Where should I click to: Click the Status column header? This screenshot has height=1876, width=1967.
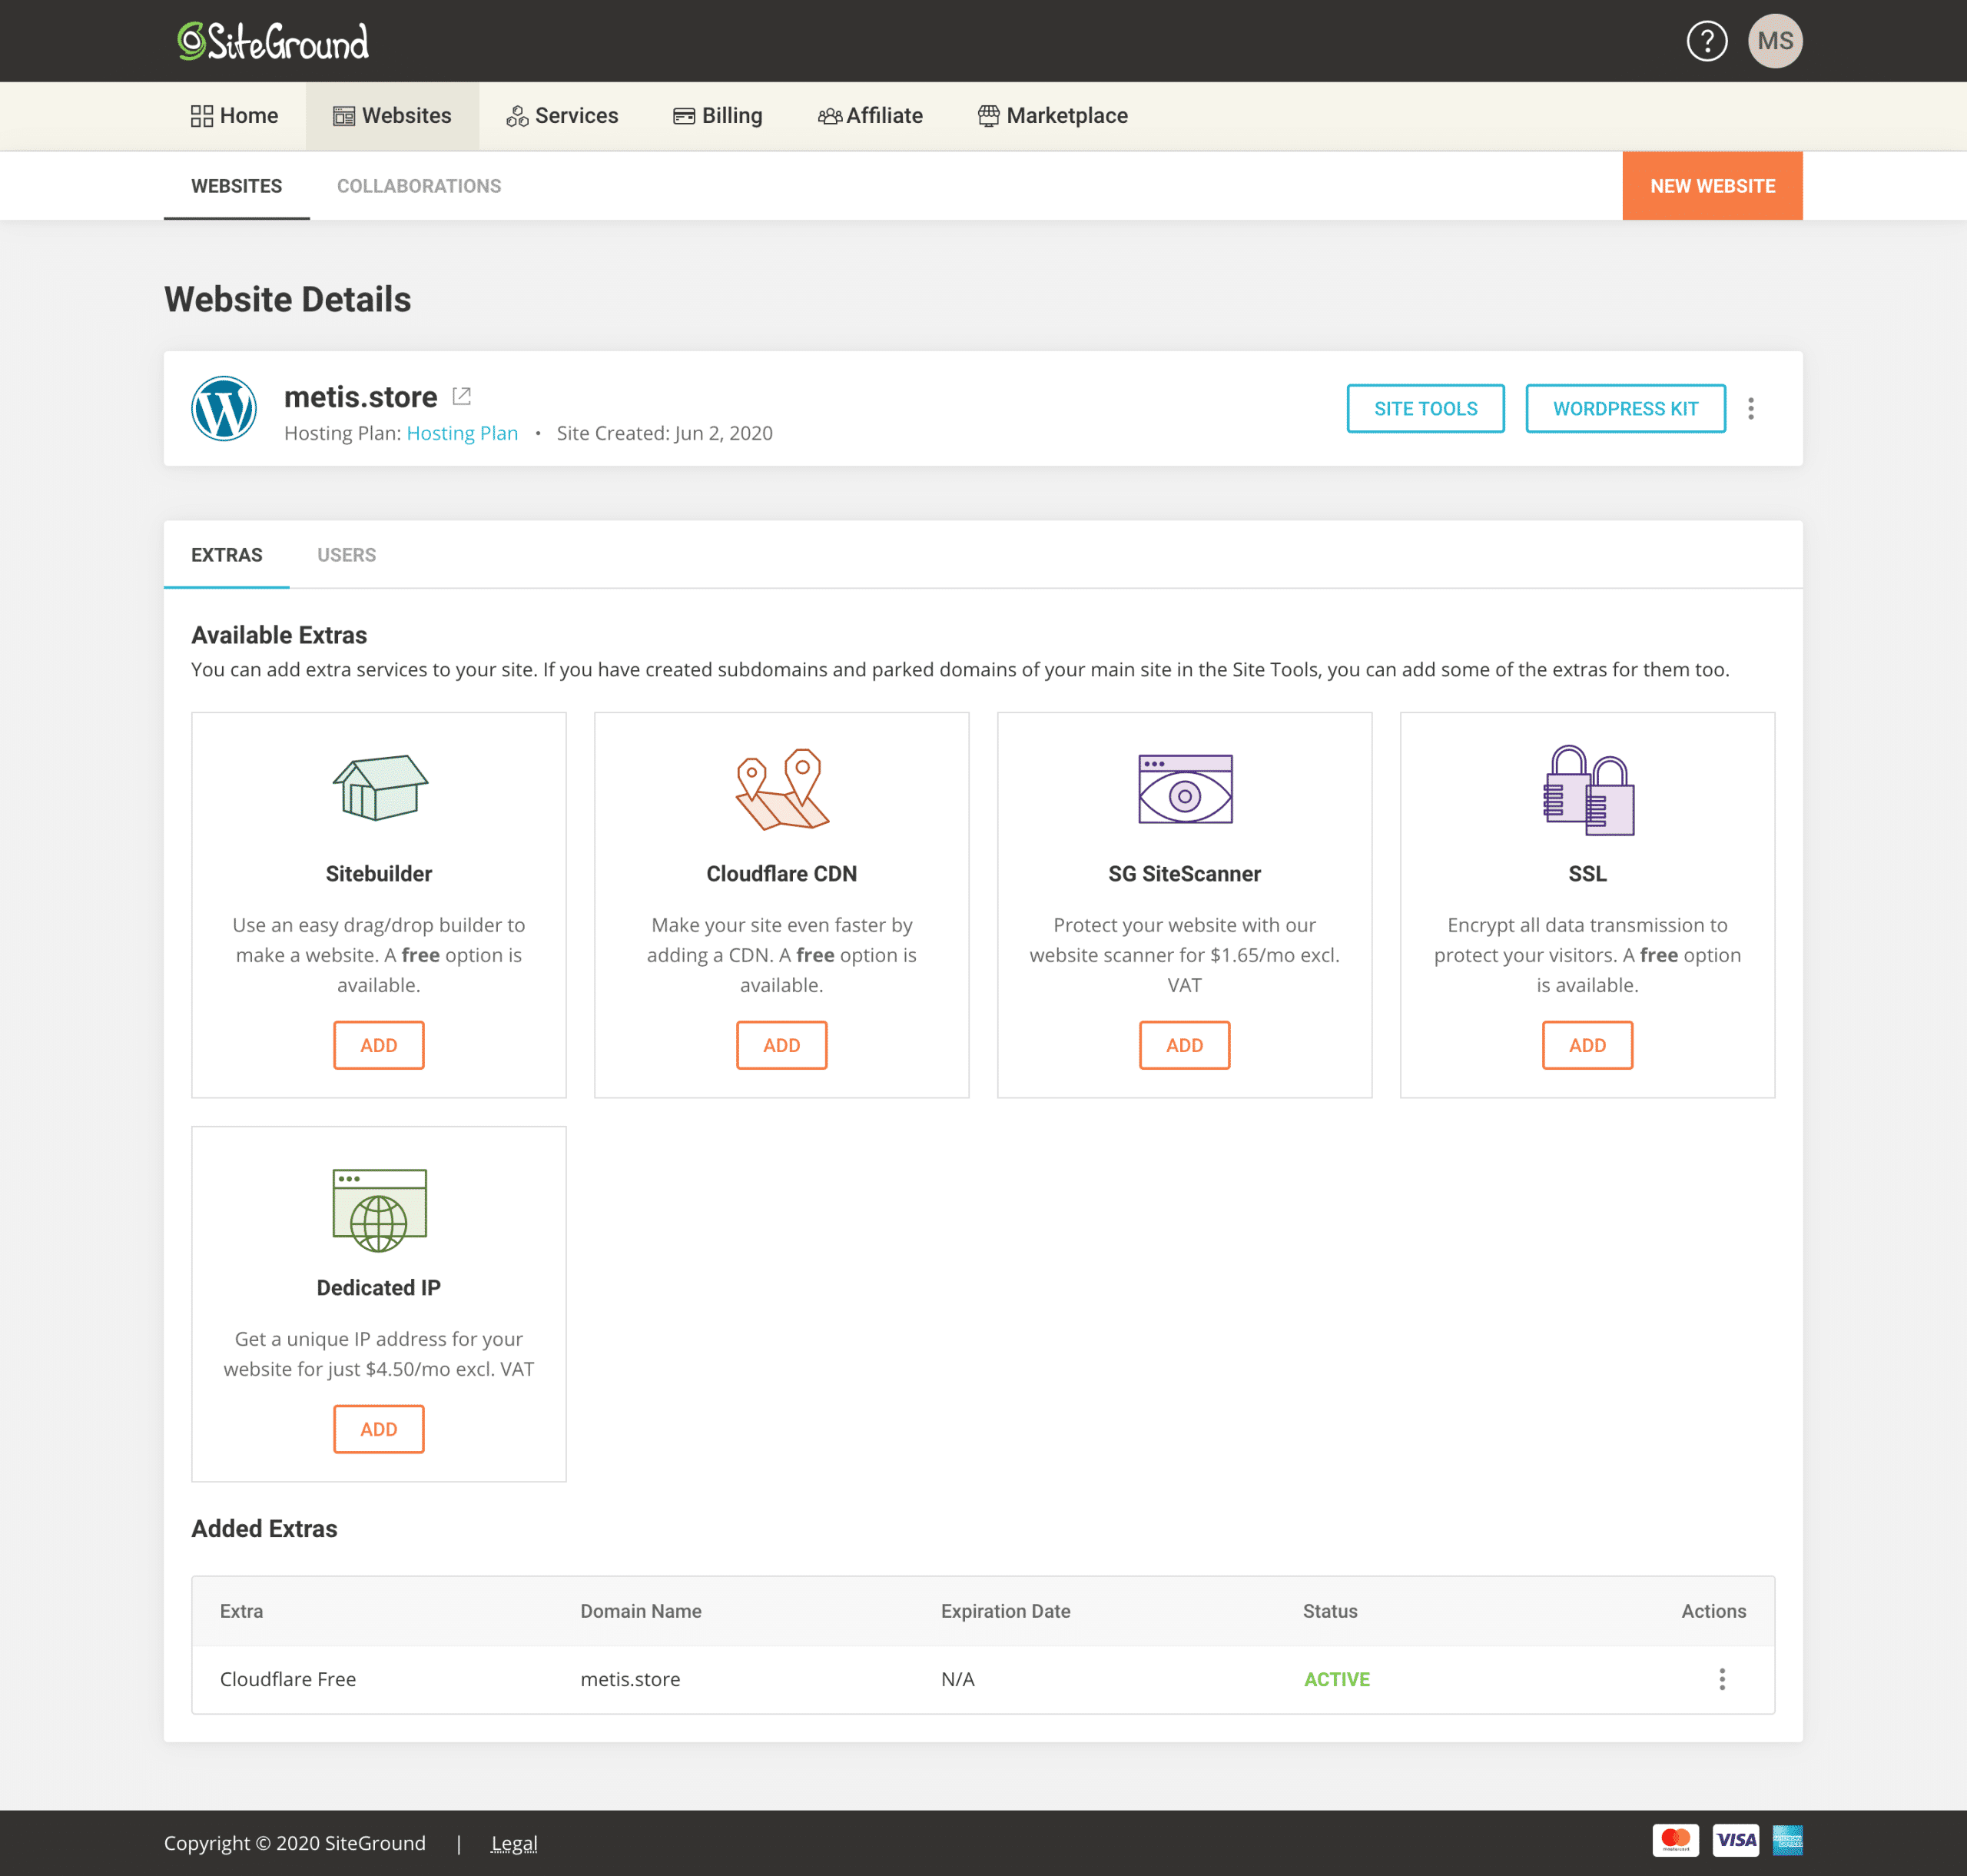1330,1611
